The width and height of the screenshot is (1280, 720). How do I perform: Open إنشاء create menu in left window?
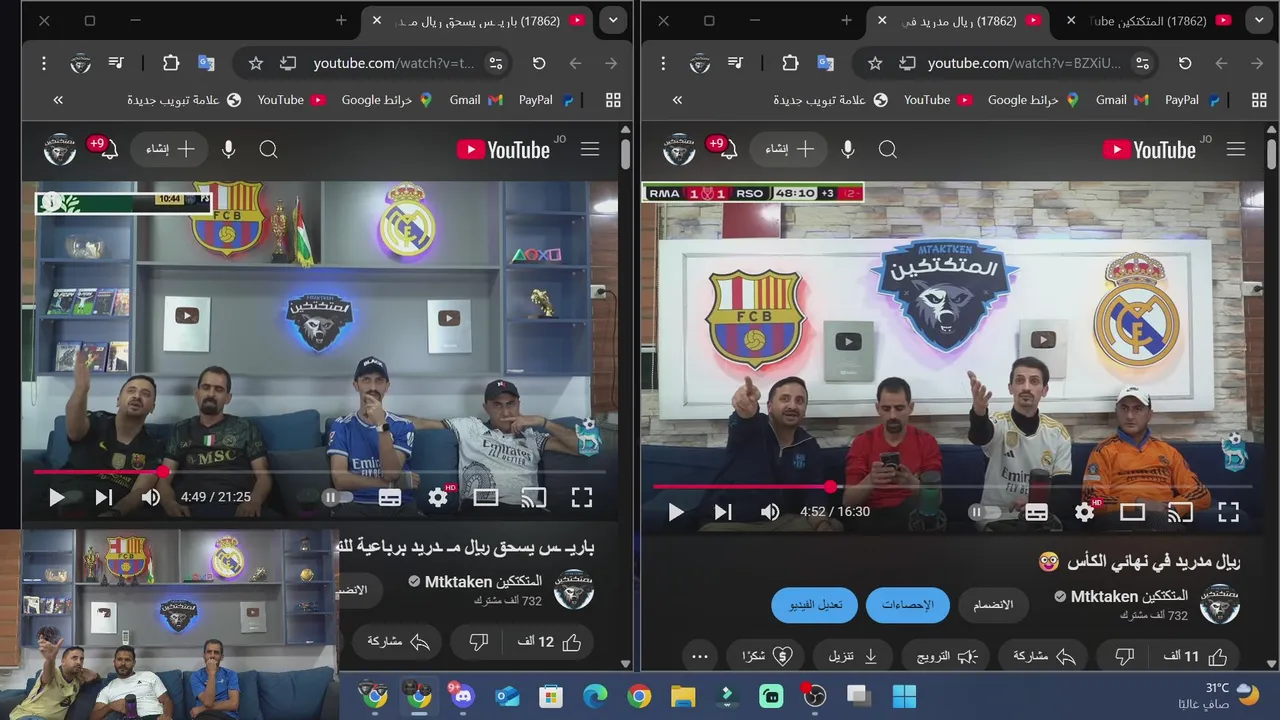(x=170, y=149)
